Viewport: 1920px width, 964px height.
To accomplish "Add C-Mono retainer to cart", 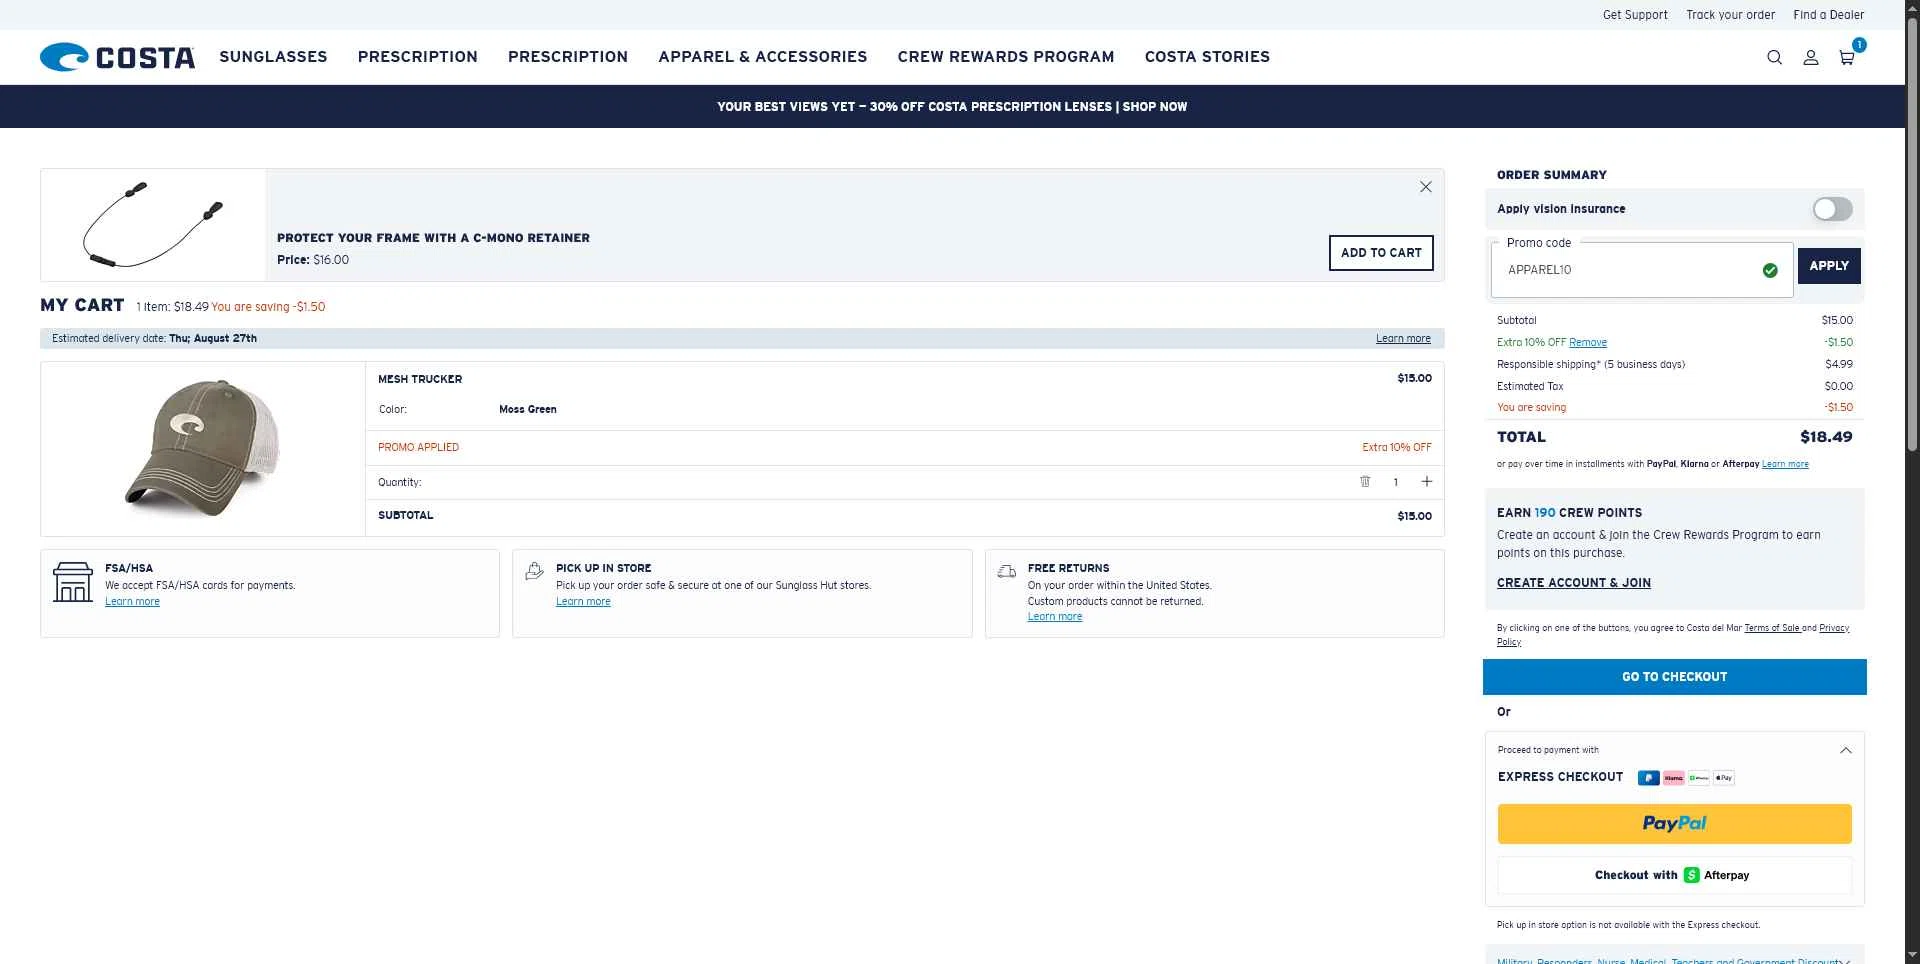I will coord(1381,253).
